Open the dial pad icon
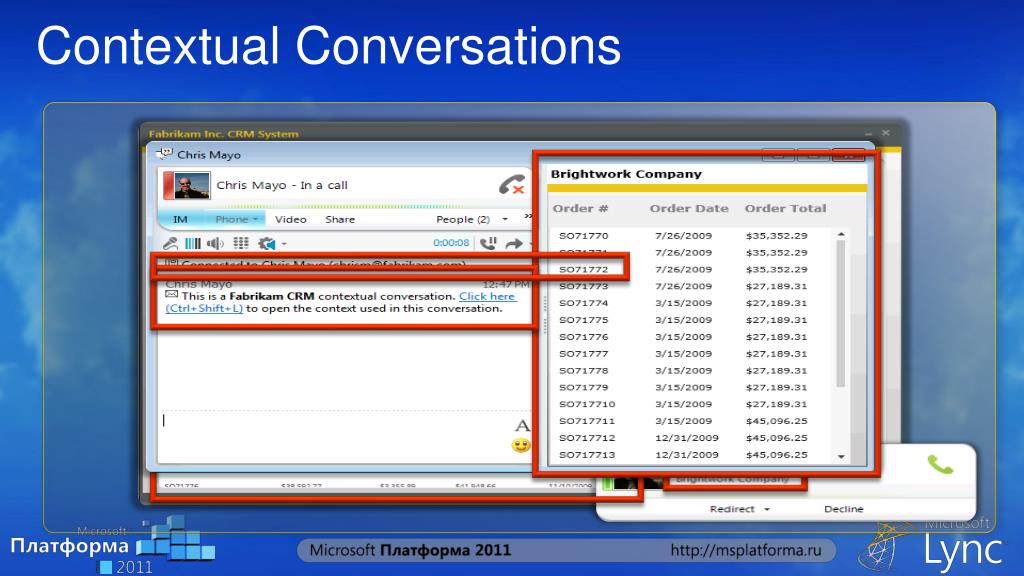1024x576 pixels. [x=241, y=244]
